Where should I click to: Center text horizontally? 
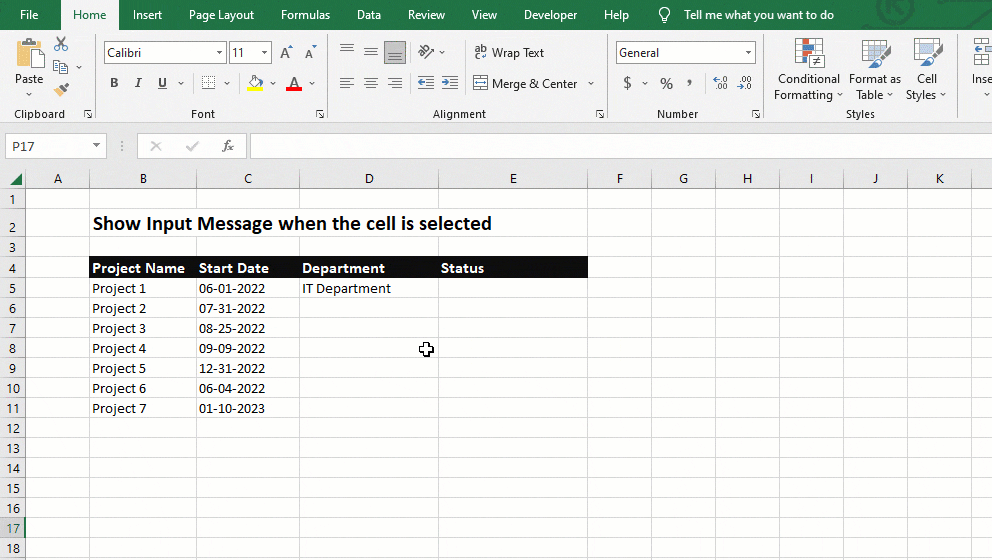point(371,83)
